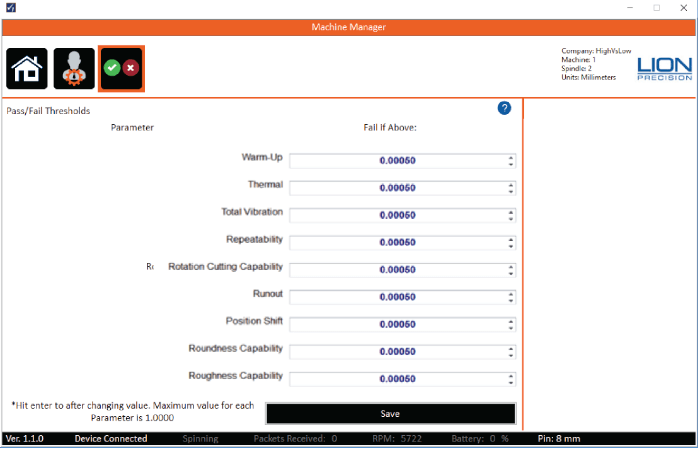Click the Roundness Capability label

pyautogui.click(x=236, y=348)
